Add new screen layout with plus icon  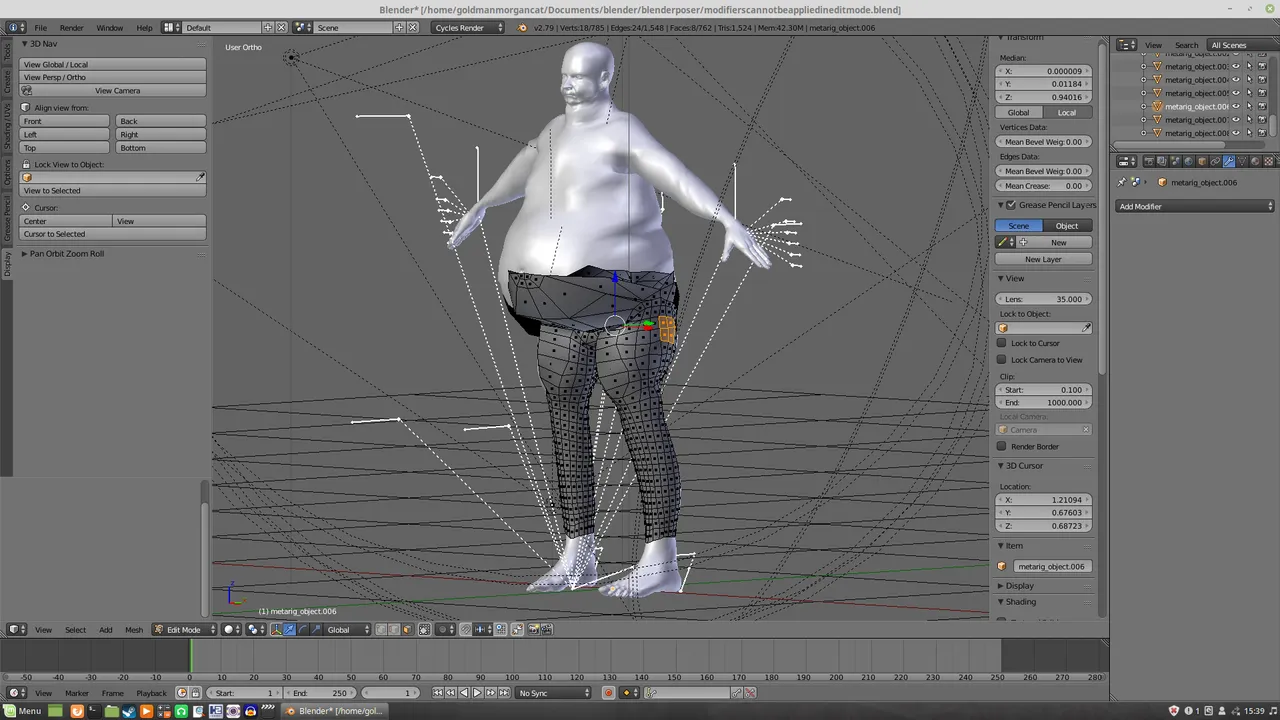[268, 27]
